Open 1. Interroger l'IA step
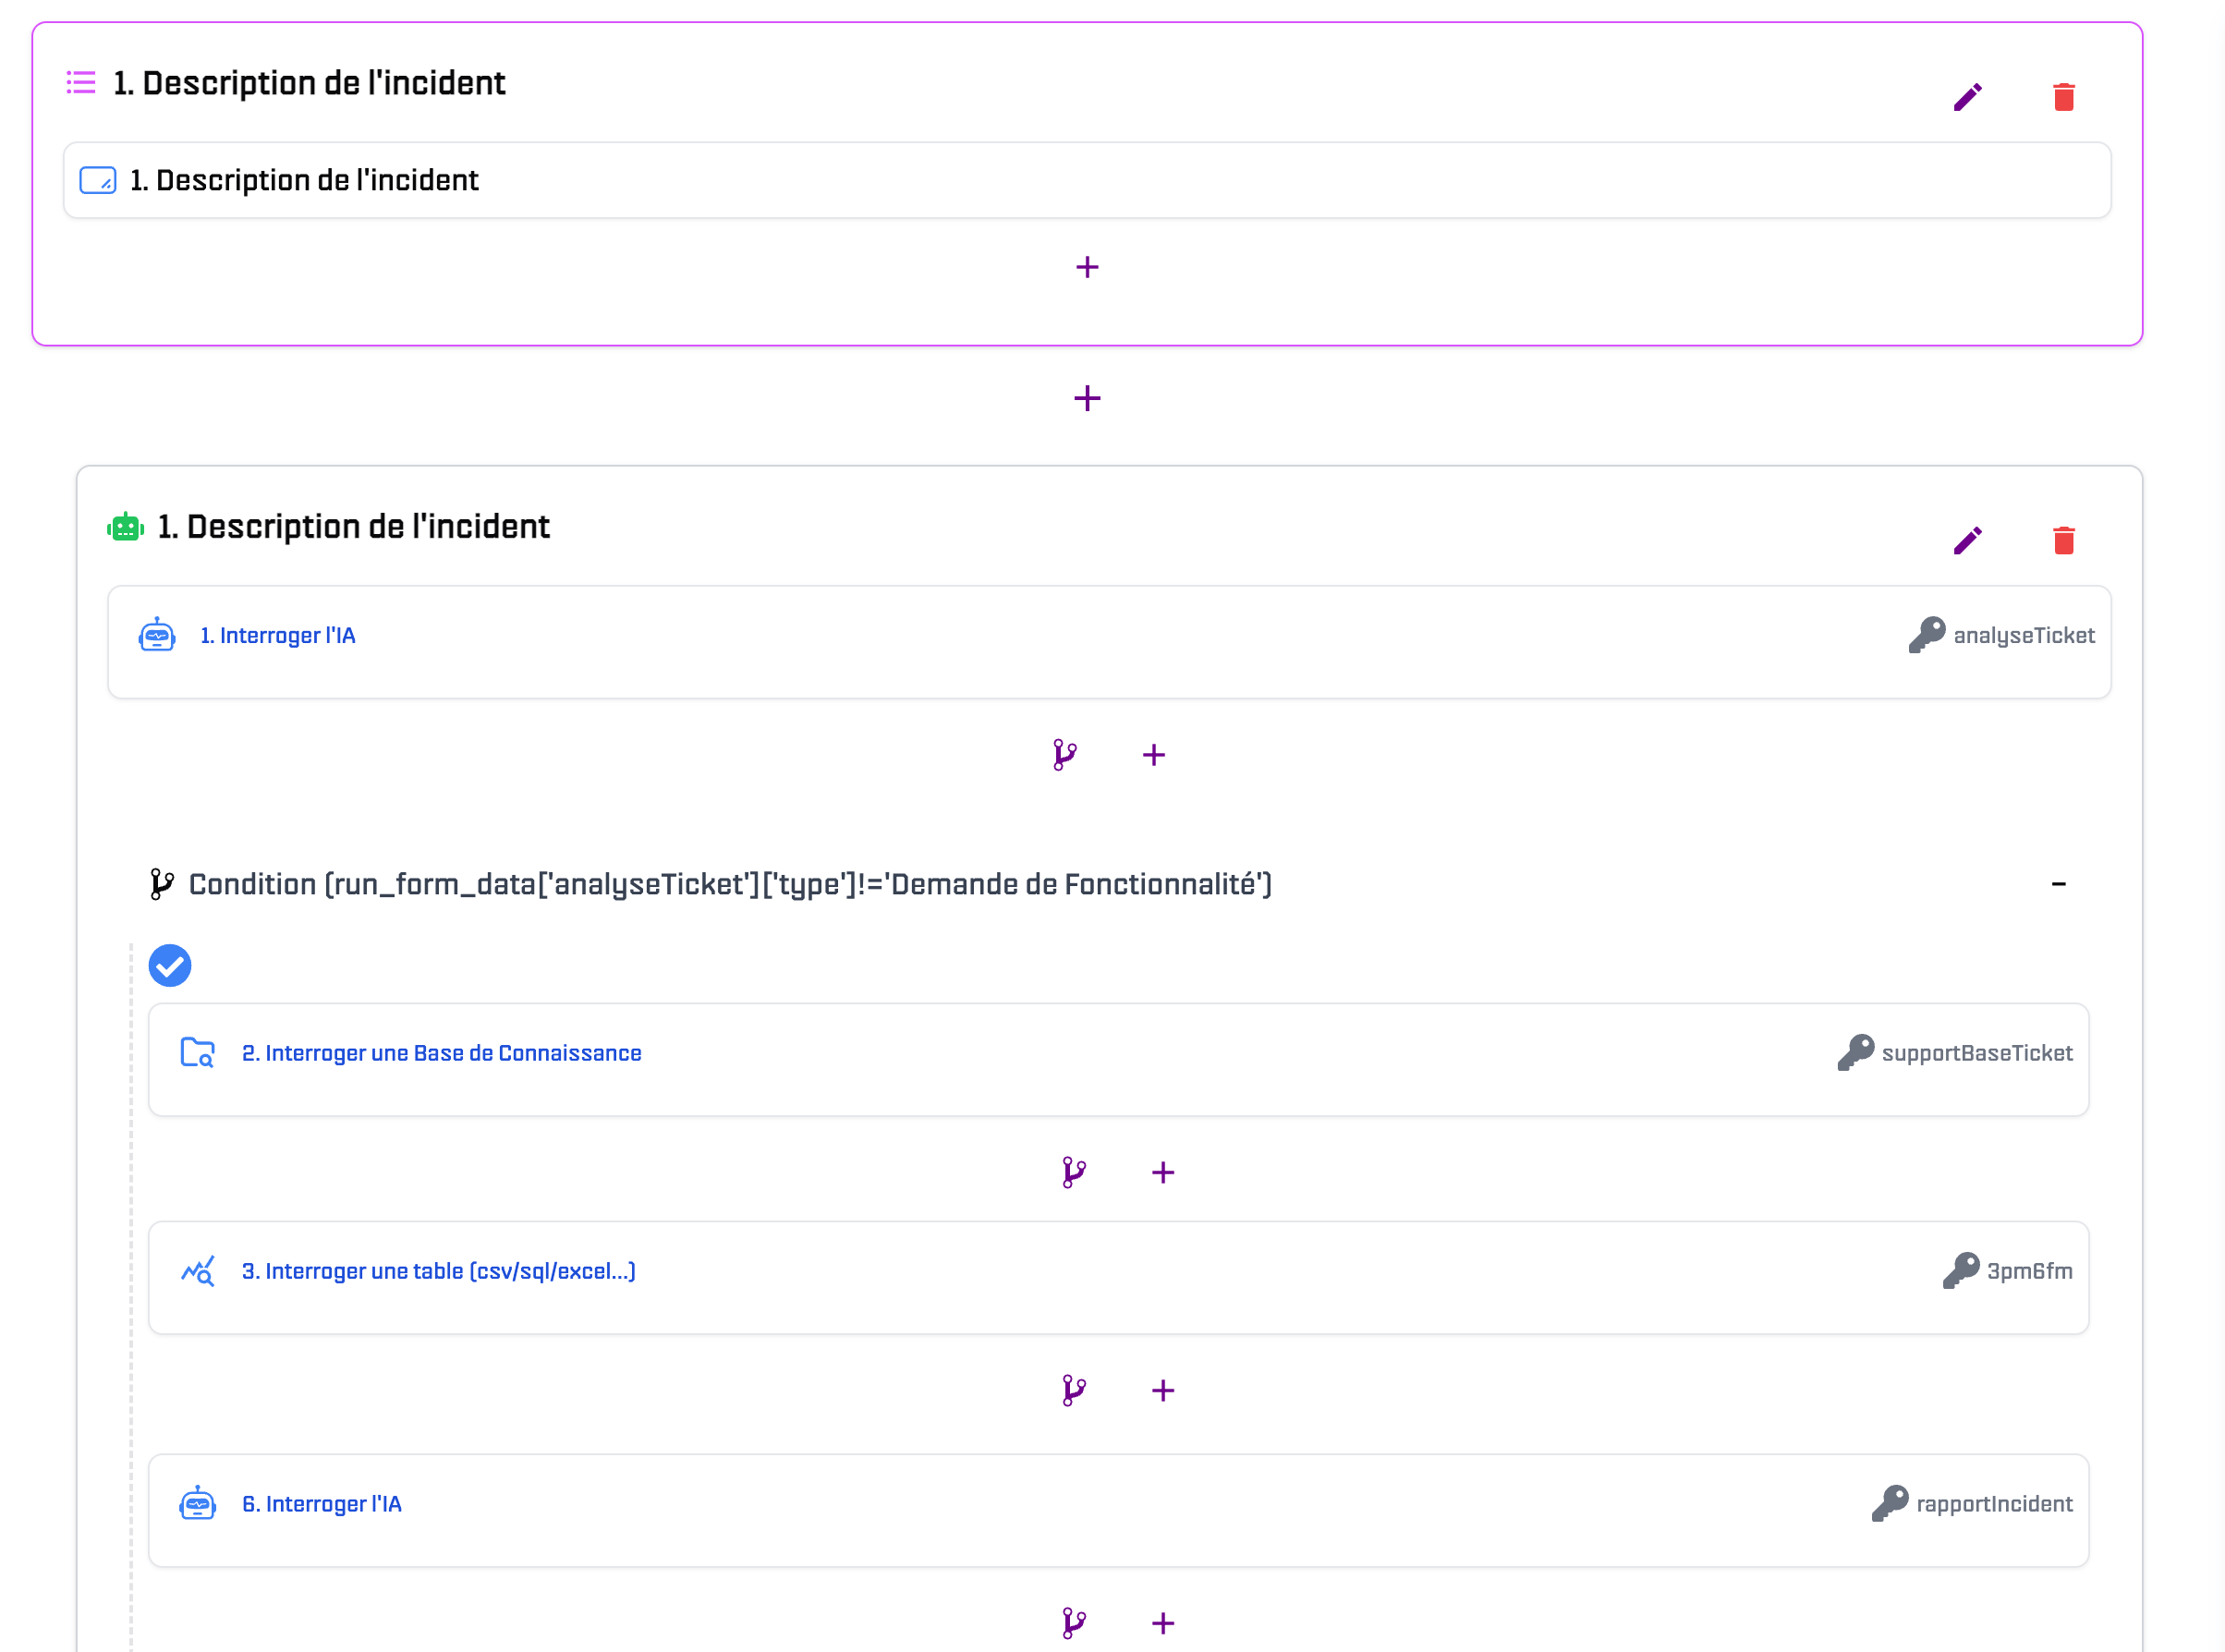The width and height of the screenshot is (2225, 1652). tap(277, 636)
